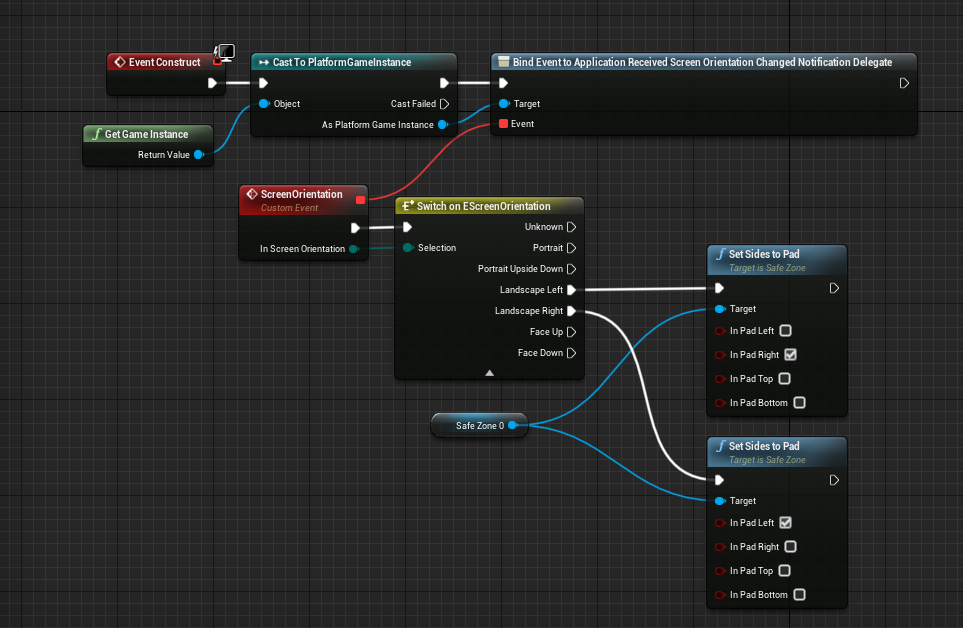963x628 pixels.
Task: Check In Pad Bottom on the lower Set Sides to Pad
Action: pos(798,594)
